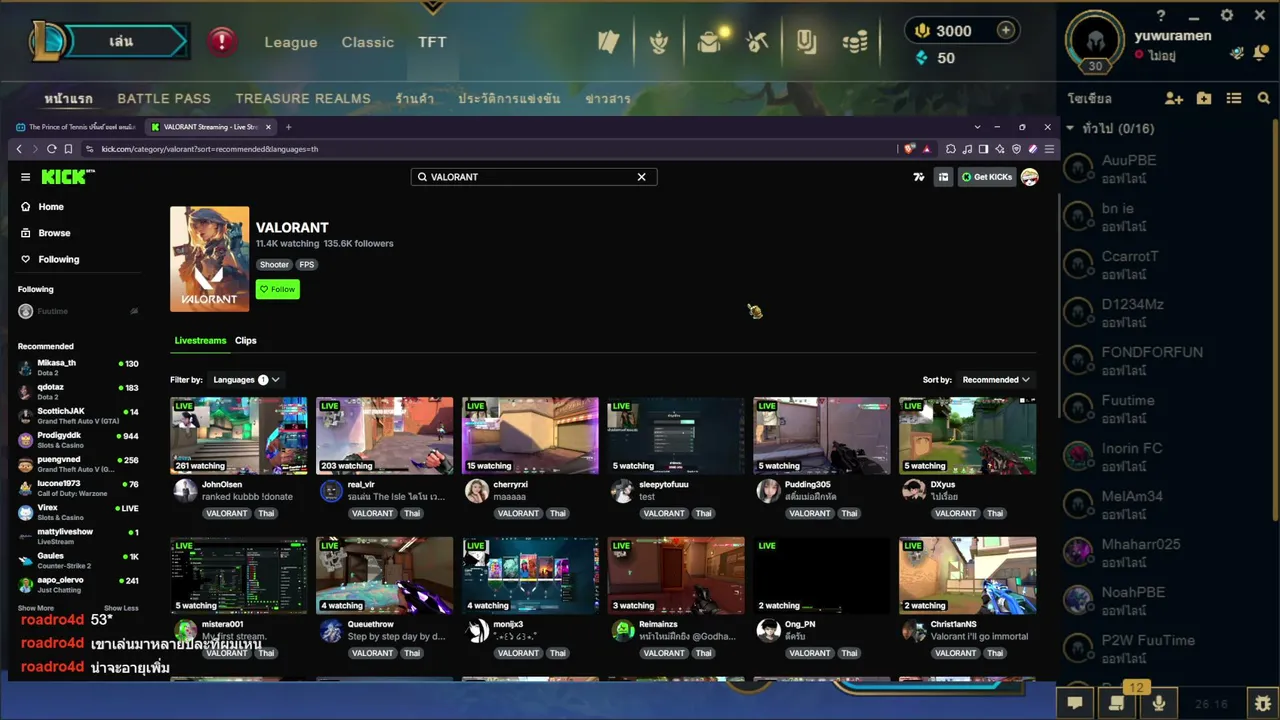This screenshot has height=720, width=1280.
Task: Search friends in League social panel
Action: [x=1264, y=98]
